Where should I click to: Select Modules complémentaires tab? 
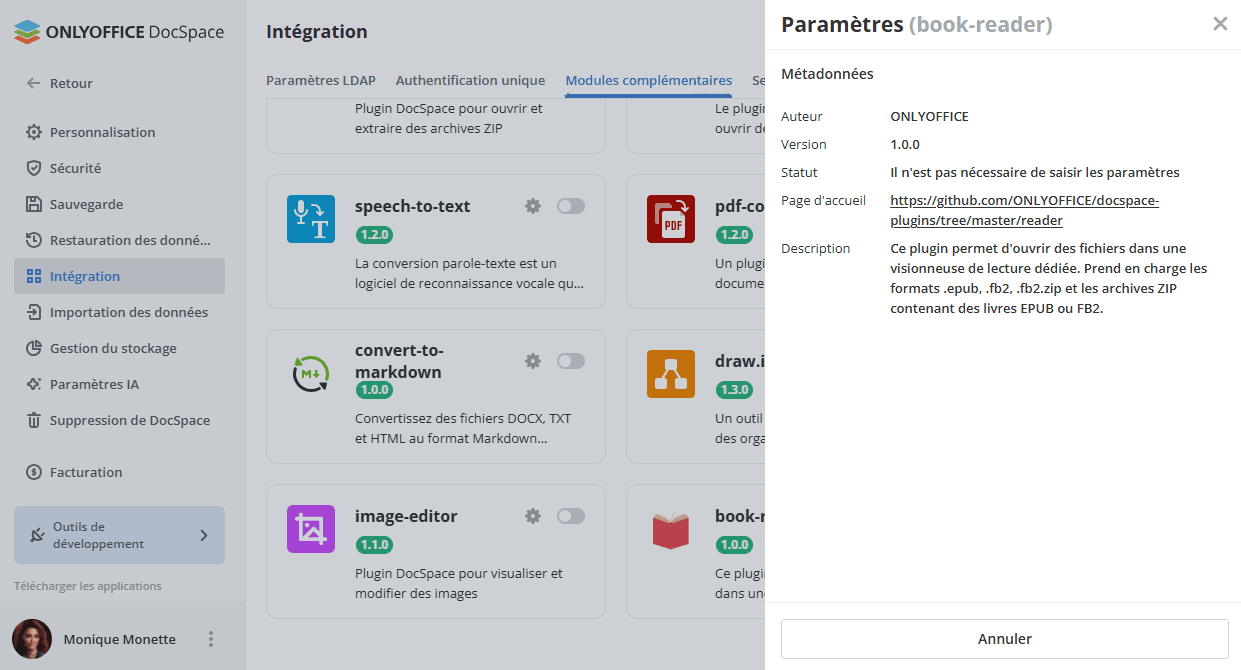pos(649,80)
